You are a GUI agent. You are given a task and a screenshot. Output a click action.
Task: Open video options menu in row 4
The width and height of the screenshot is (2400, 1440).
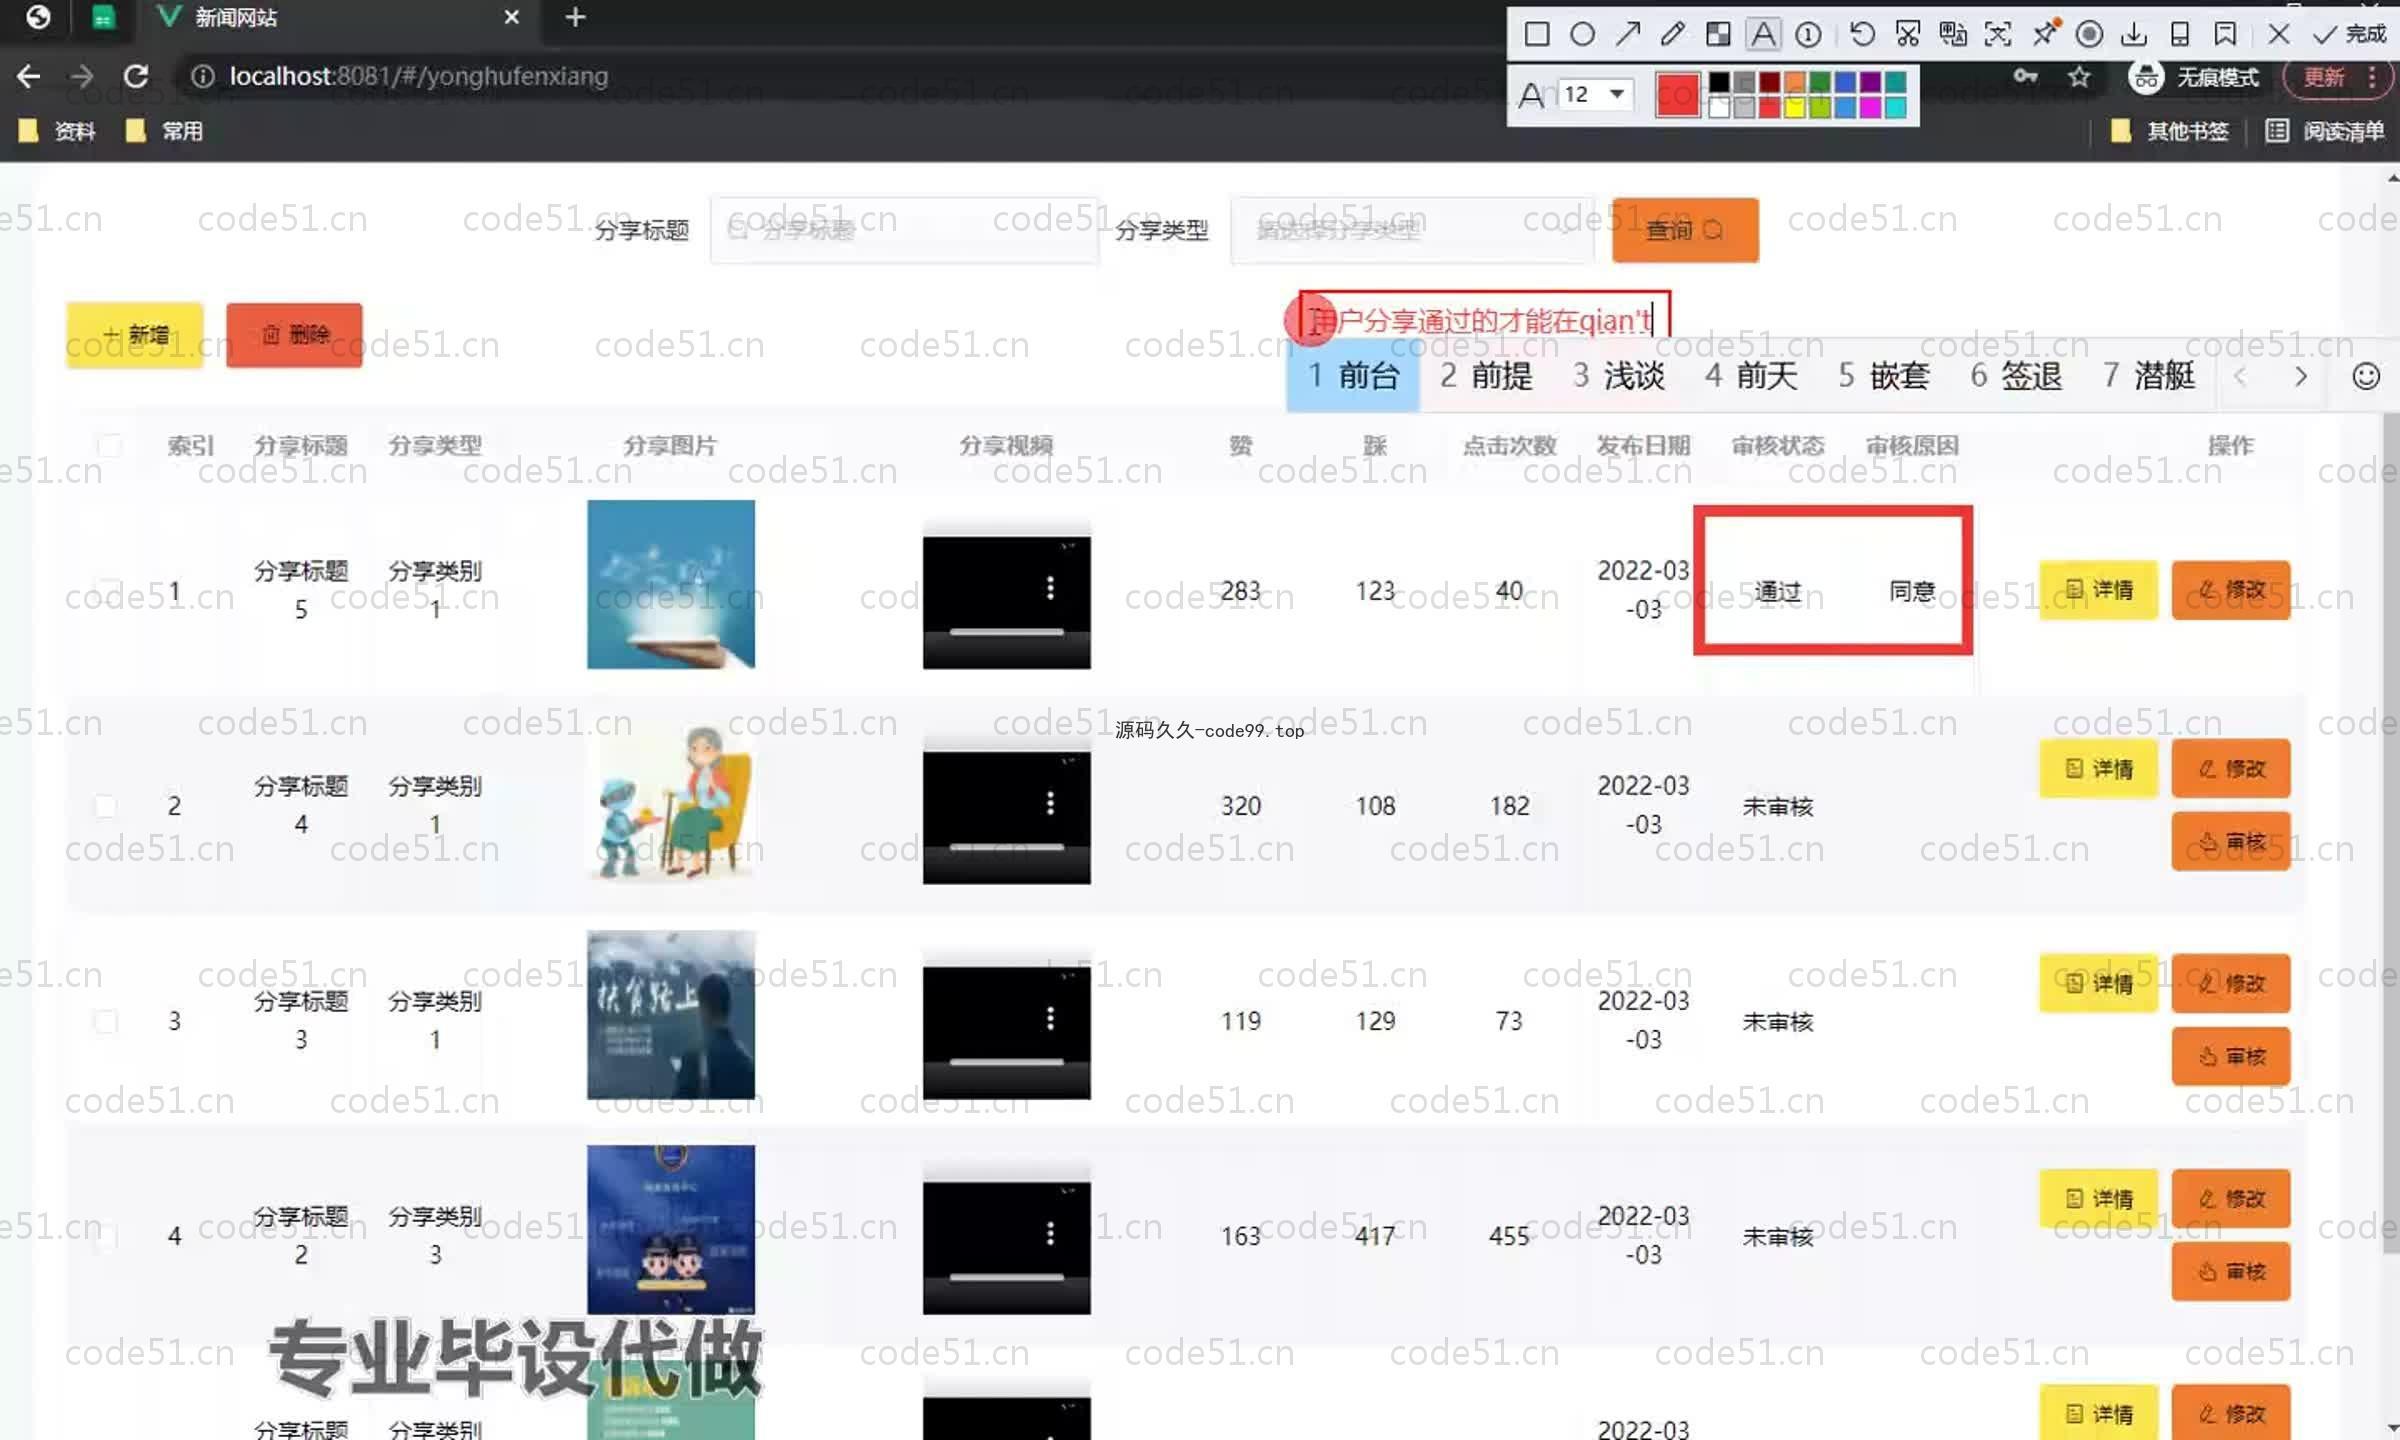pyautogui.click(x=1050, y=1233)
